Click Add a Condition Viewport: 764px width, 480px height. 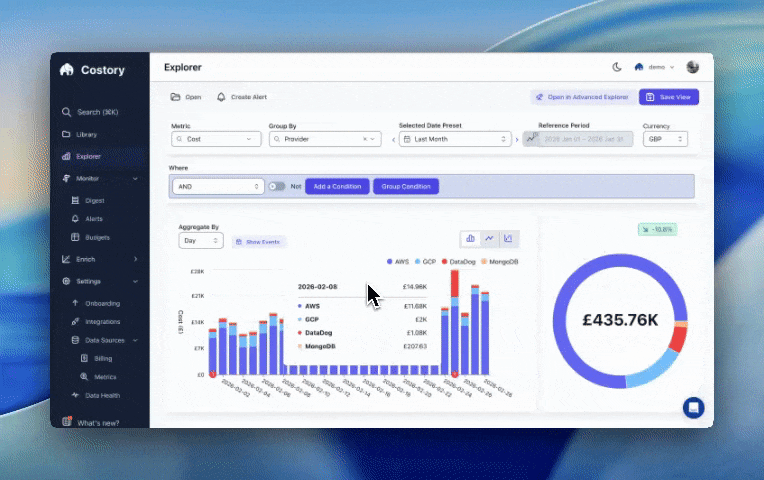337,187
